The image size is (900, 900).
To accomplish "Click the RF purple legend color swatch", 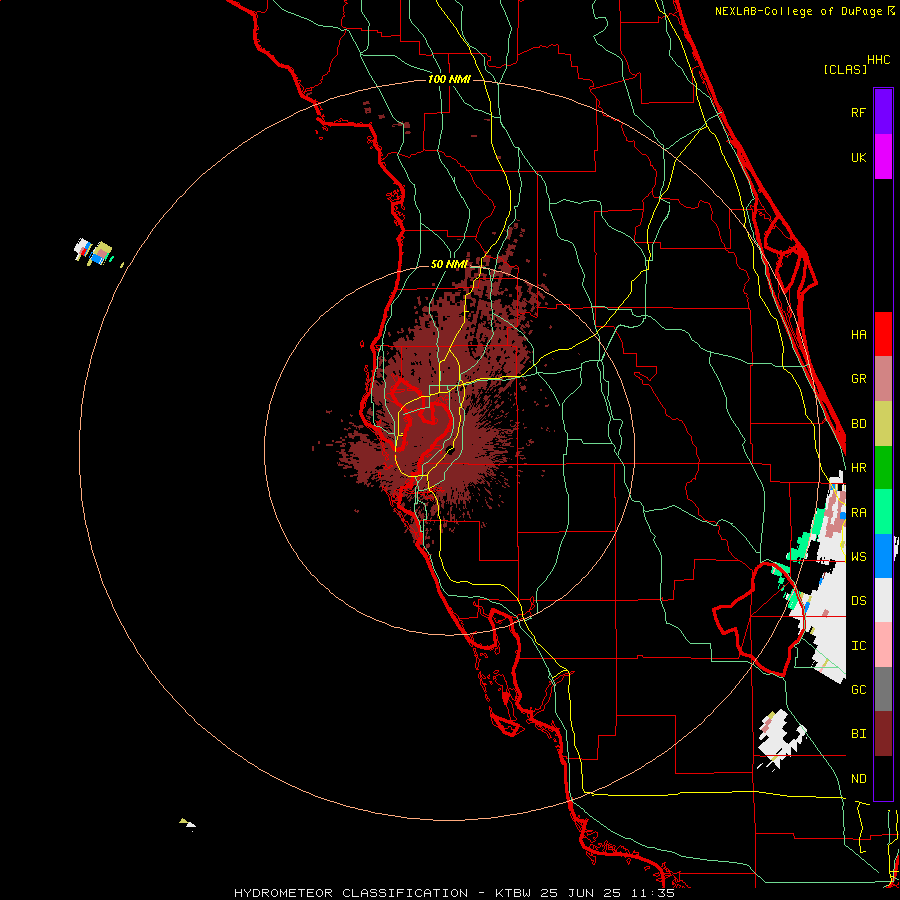I will pyautogui.click(x=883, y=112).
